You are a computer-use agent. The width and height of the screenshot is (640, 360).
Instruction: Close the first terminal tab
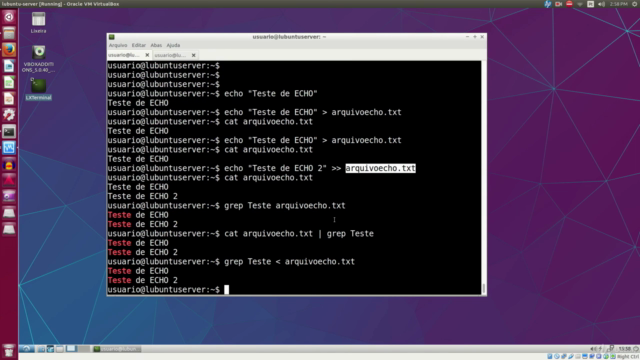(x=147, y=55)
